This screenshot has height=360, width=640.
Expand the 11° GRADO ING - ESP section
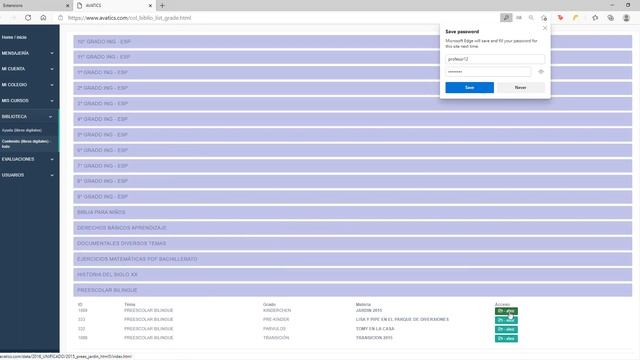353,57
